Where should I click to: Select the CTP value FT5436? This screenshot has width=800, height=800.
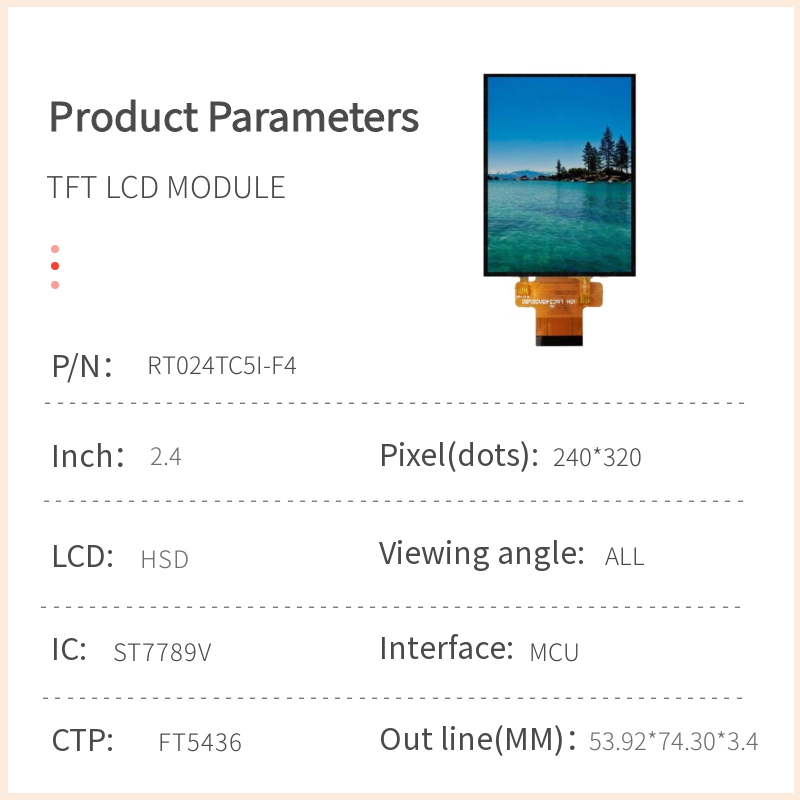[200, 743]
